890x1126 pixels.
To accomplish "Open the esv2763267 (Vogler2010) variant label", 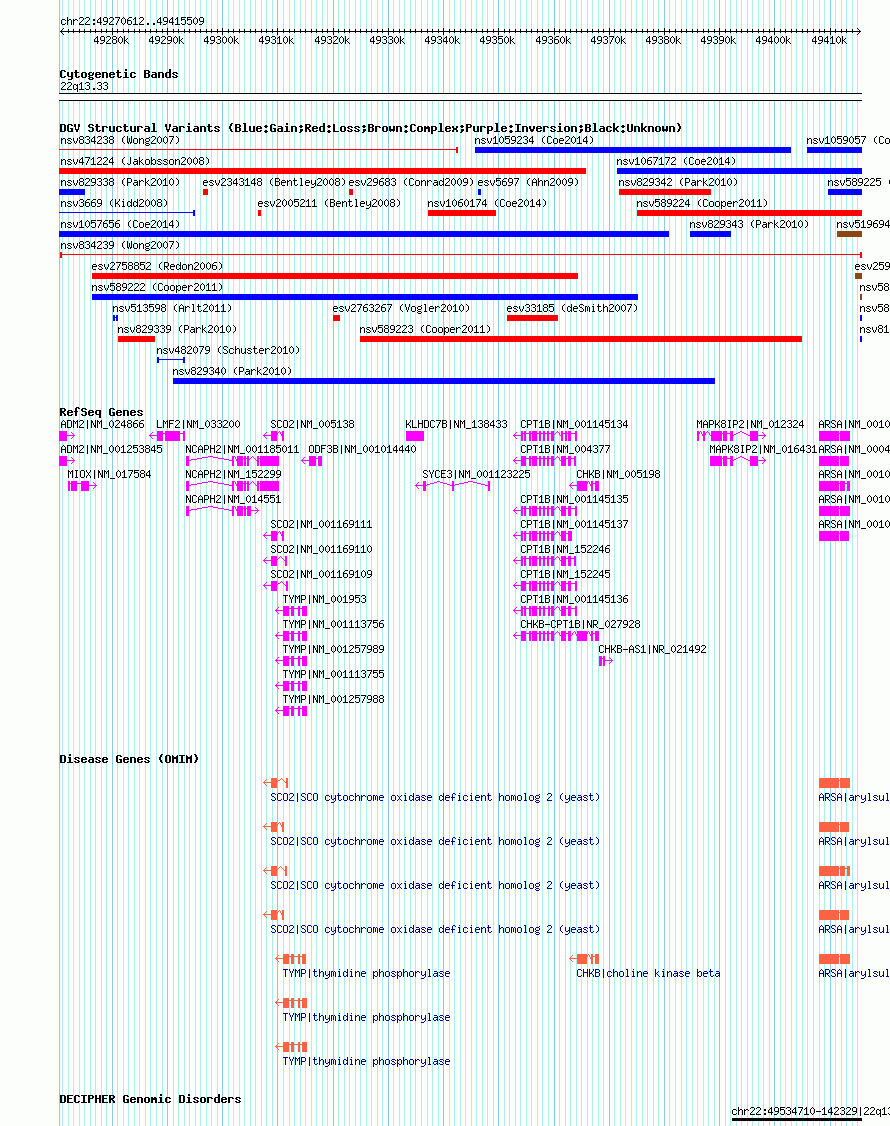I will tap(401, 308).
